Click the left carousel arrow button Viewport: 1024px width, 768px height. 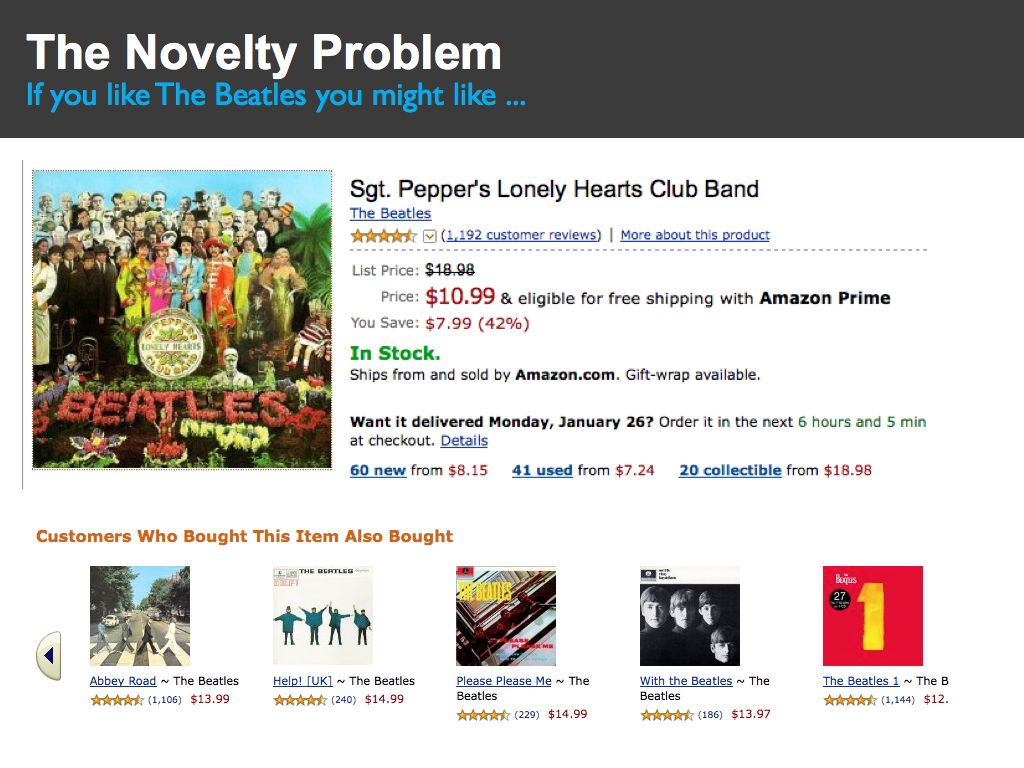tap(49, 656)
